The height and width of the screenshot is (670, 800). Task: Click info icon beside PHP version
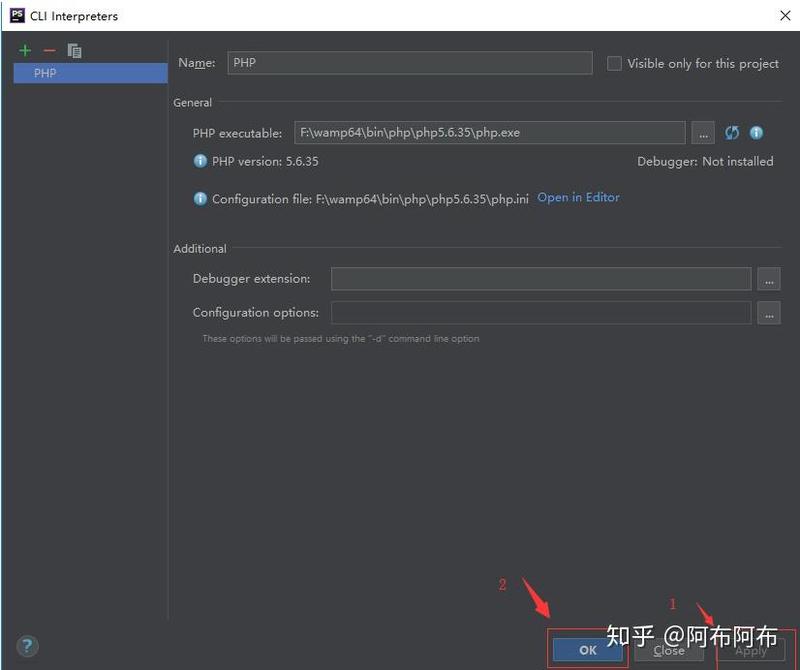[x=200, y=161]
